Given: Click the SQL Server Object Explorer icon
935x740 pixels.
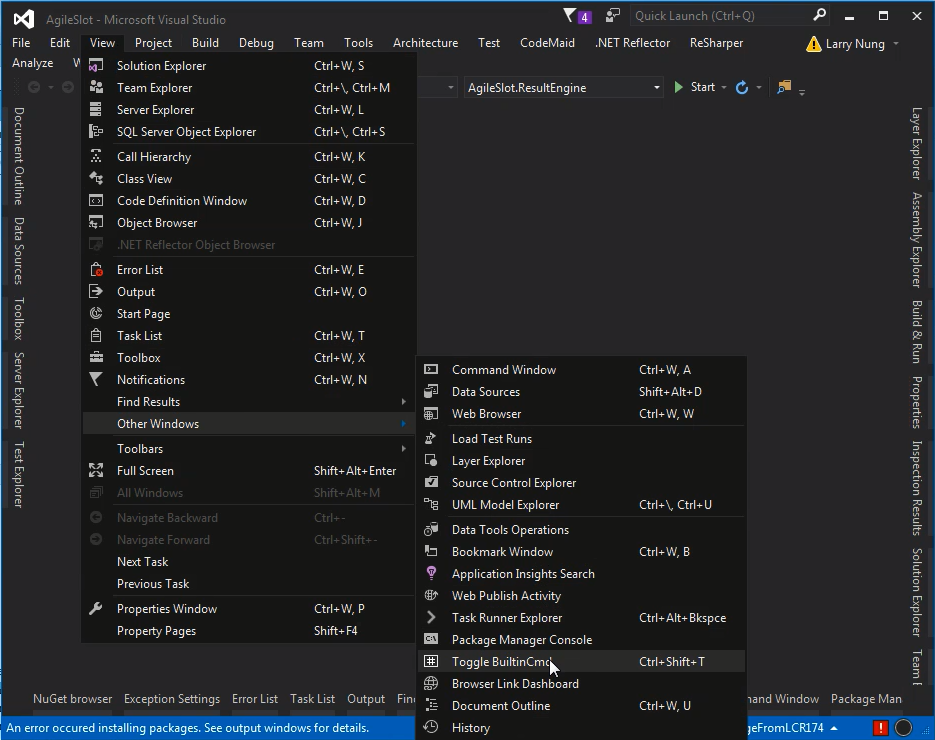Looking at the screenshot, I should pyautogui.click(x=96, y=132).
